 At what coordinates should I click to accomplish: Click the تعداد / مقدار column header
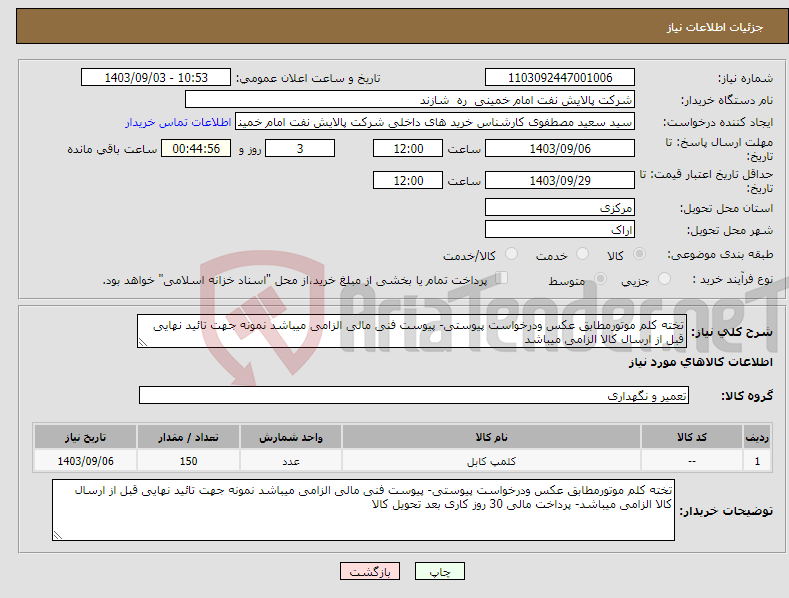tap(188, 437)
